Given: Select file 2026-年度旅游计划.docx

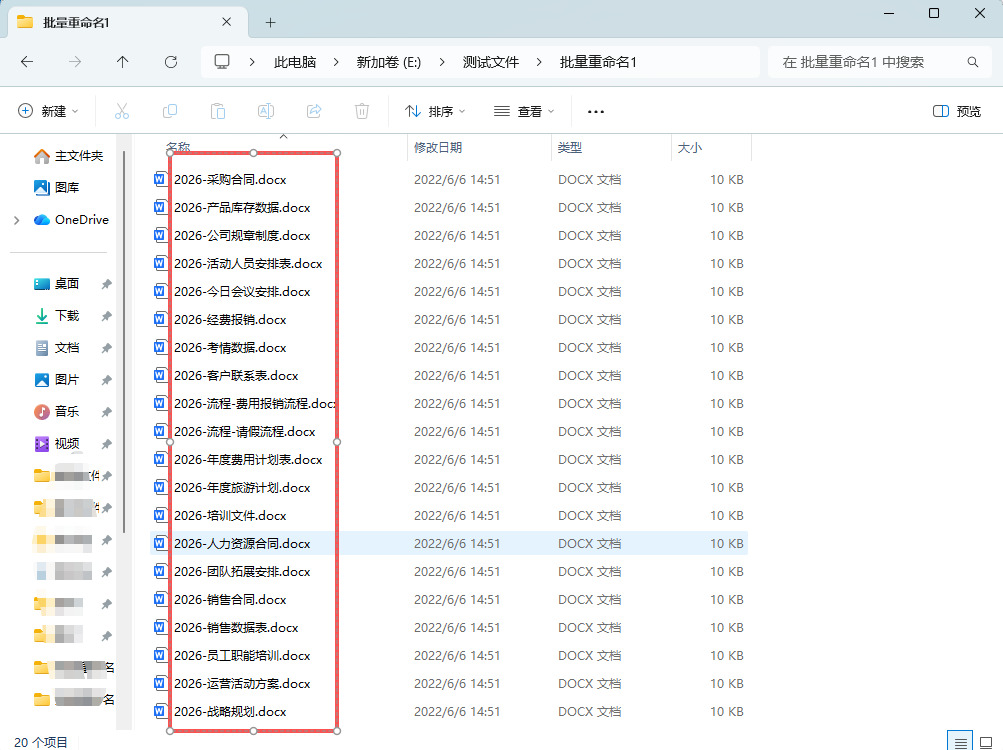Looking at the screenshot, I should [x=242, y=487].
